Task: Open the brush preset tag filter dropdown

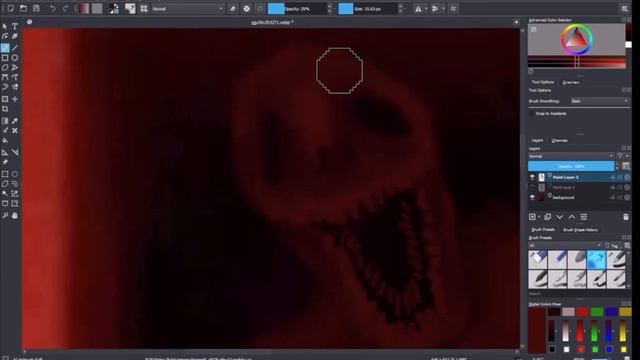Action: [x=565, y=245]
